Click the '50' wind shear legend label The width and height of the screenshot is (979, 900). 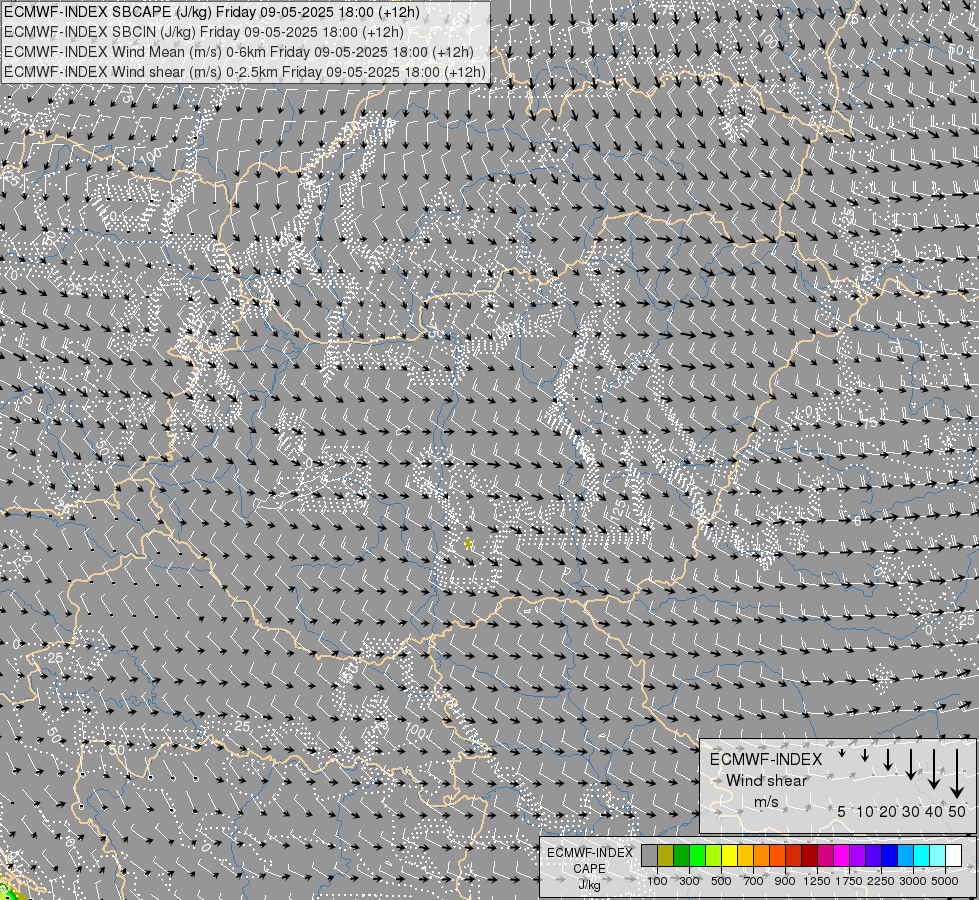pos(957,811)
